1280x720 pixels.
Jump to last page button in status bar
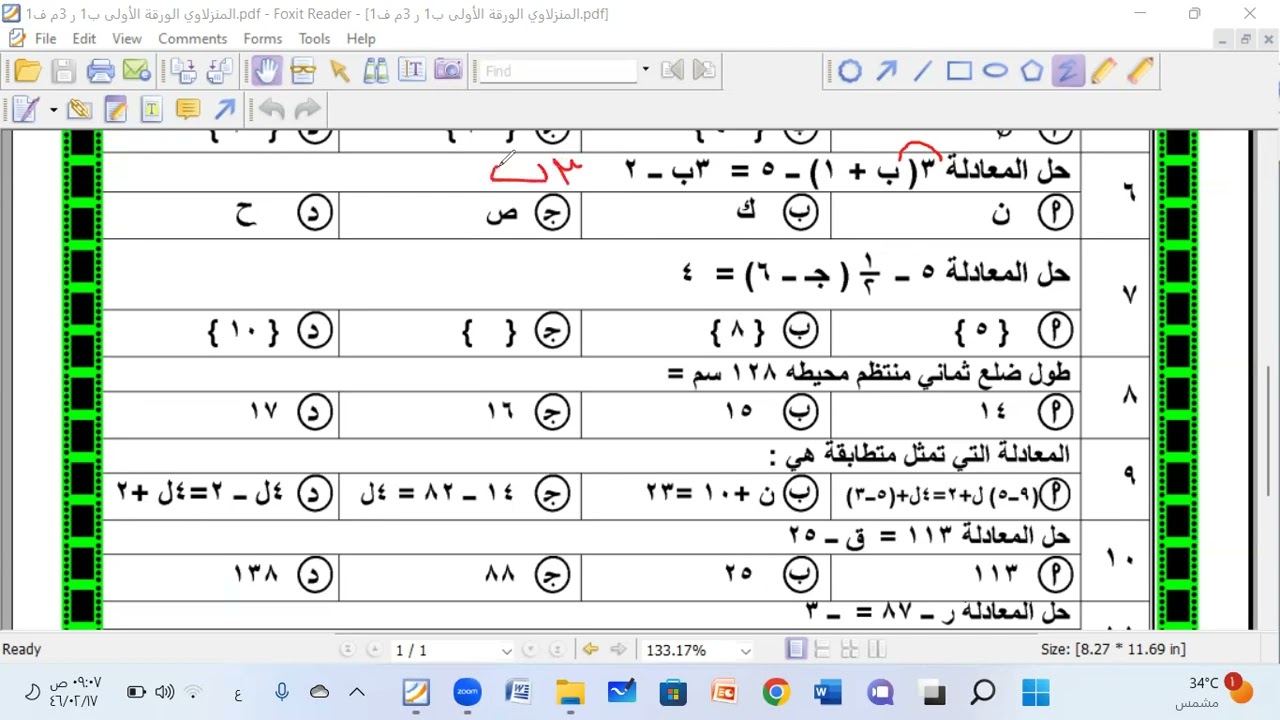pyautogui.click(x=557, y=650)
